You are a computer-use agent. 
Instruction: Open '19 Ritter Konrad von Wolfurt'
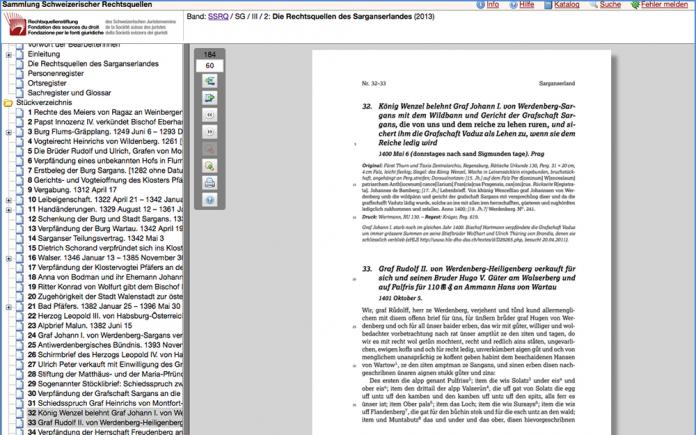(x=105, y=287)
